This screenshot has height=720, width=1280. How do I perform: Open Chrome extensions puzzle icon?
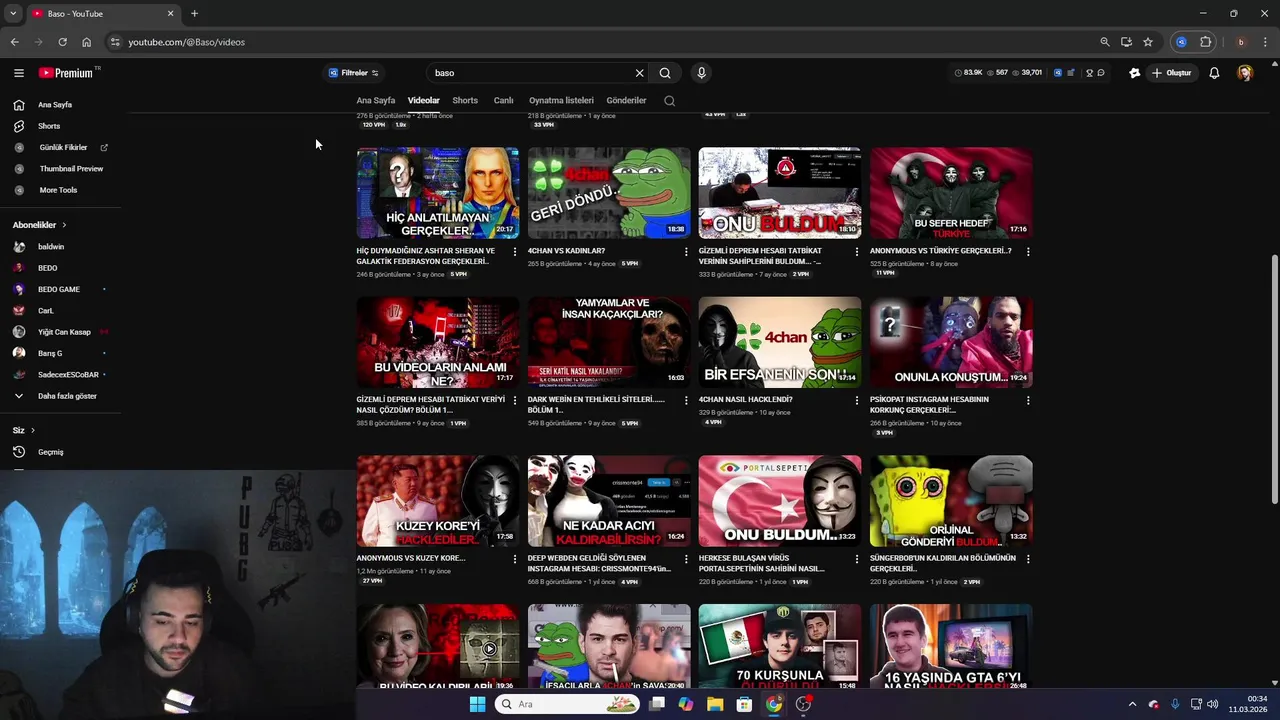click(x=1206, y=42)
